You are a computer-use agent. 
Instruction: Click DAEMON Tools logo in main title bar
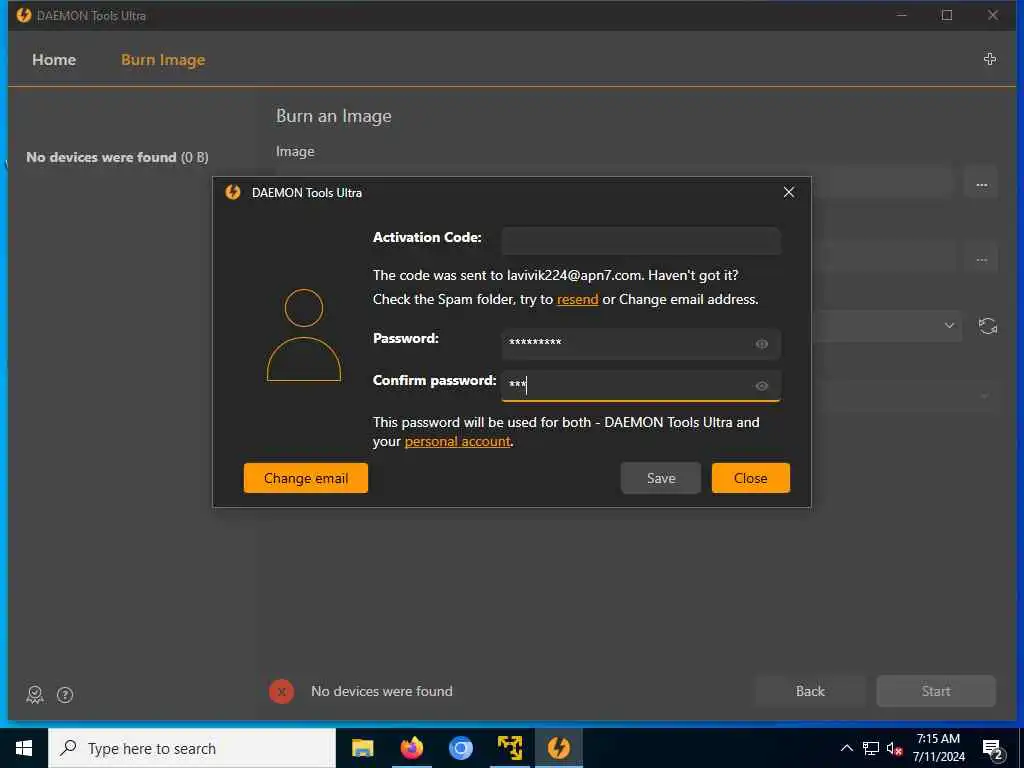[24, 15]
